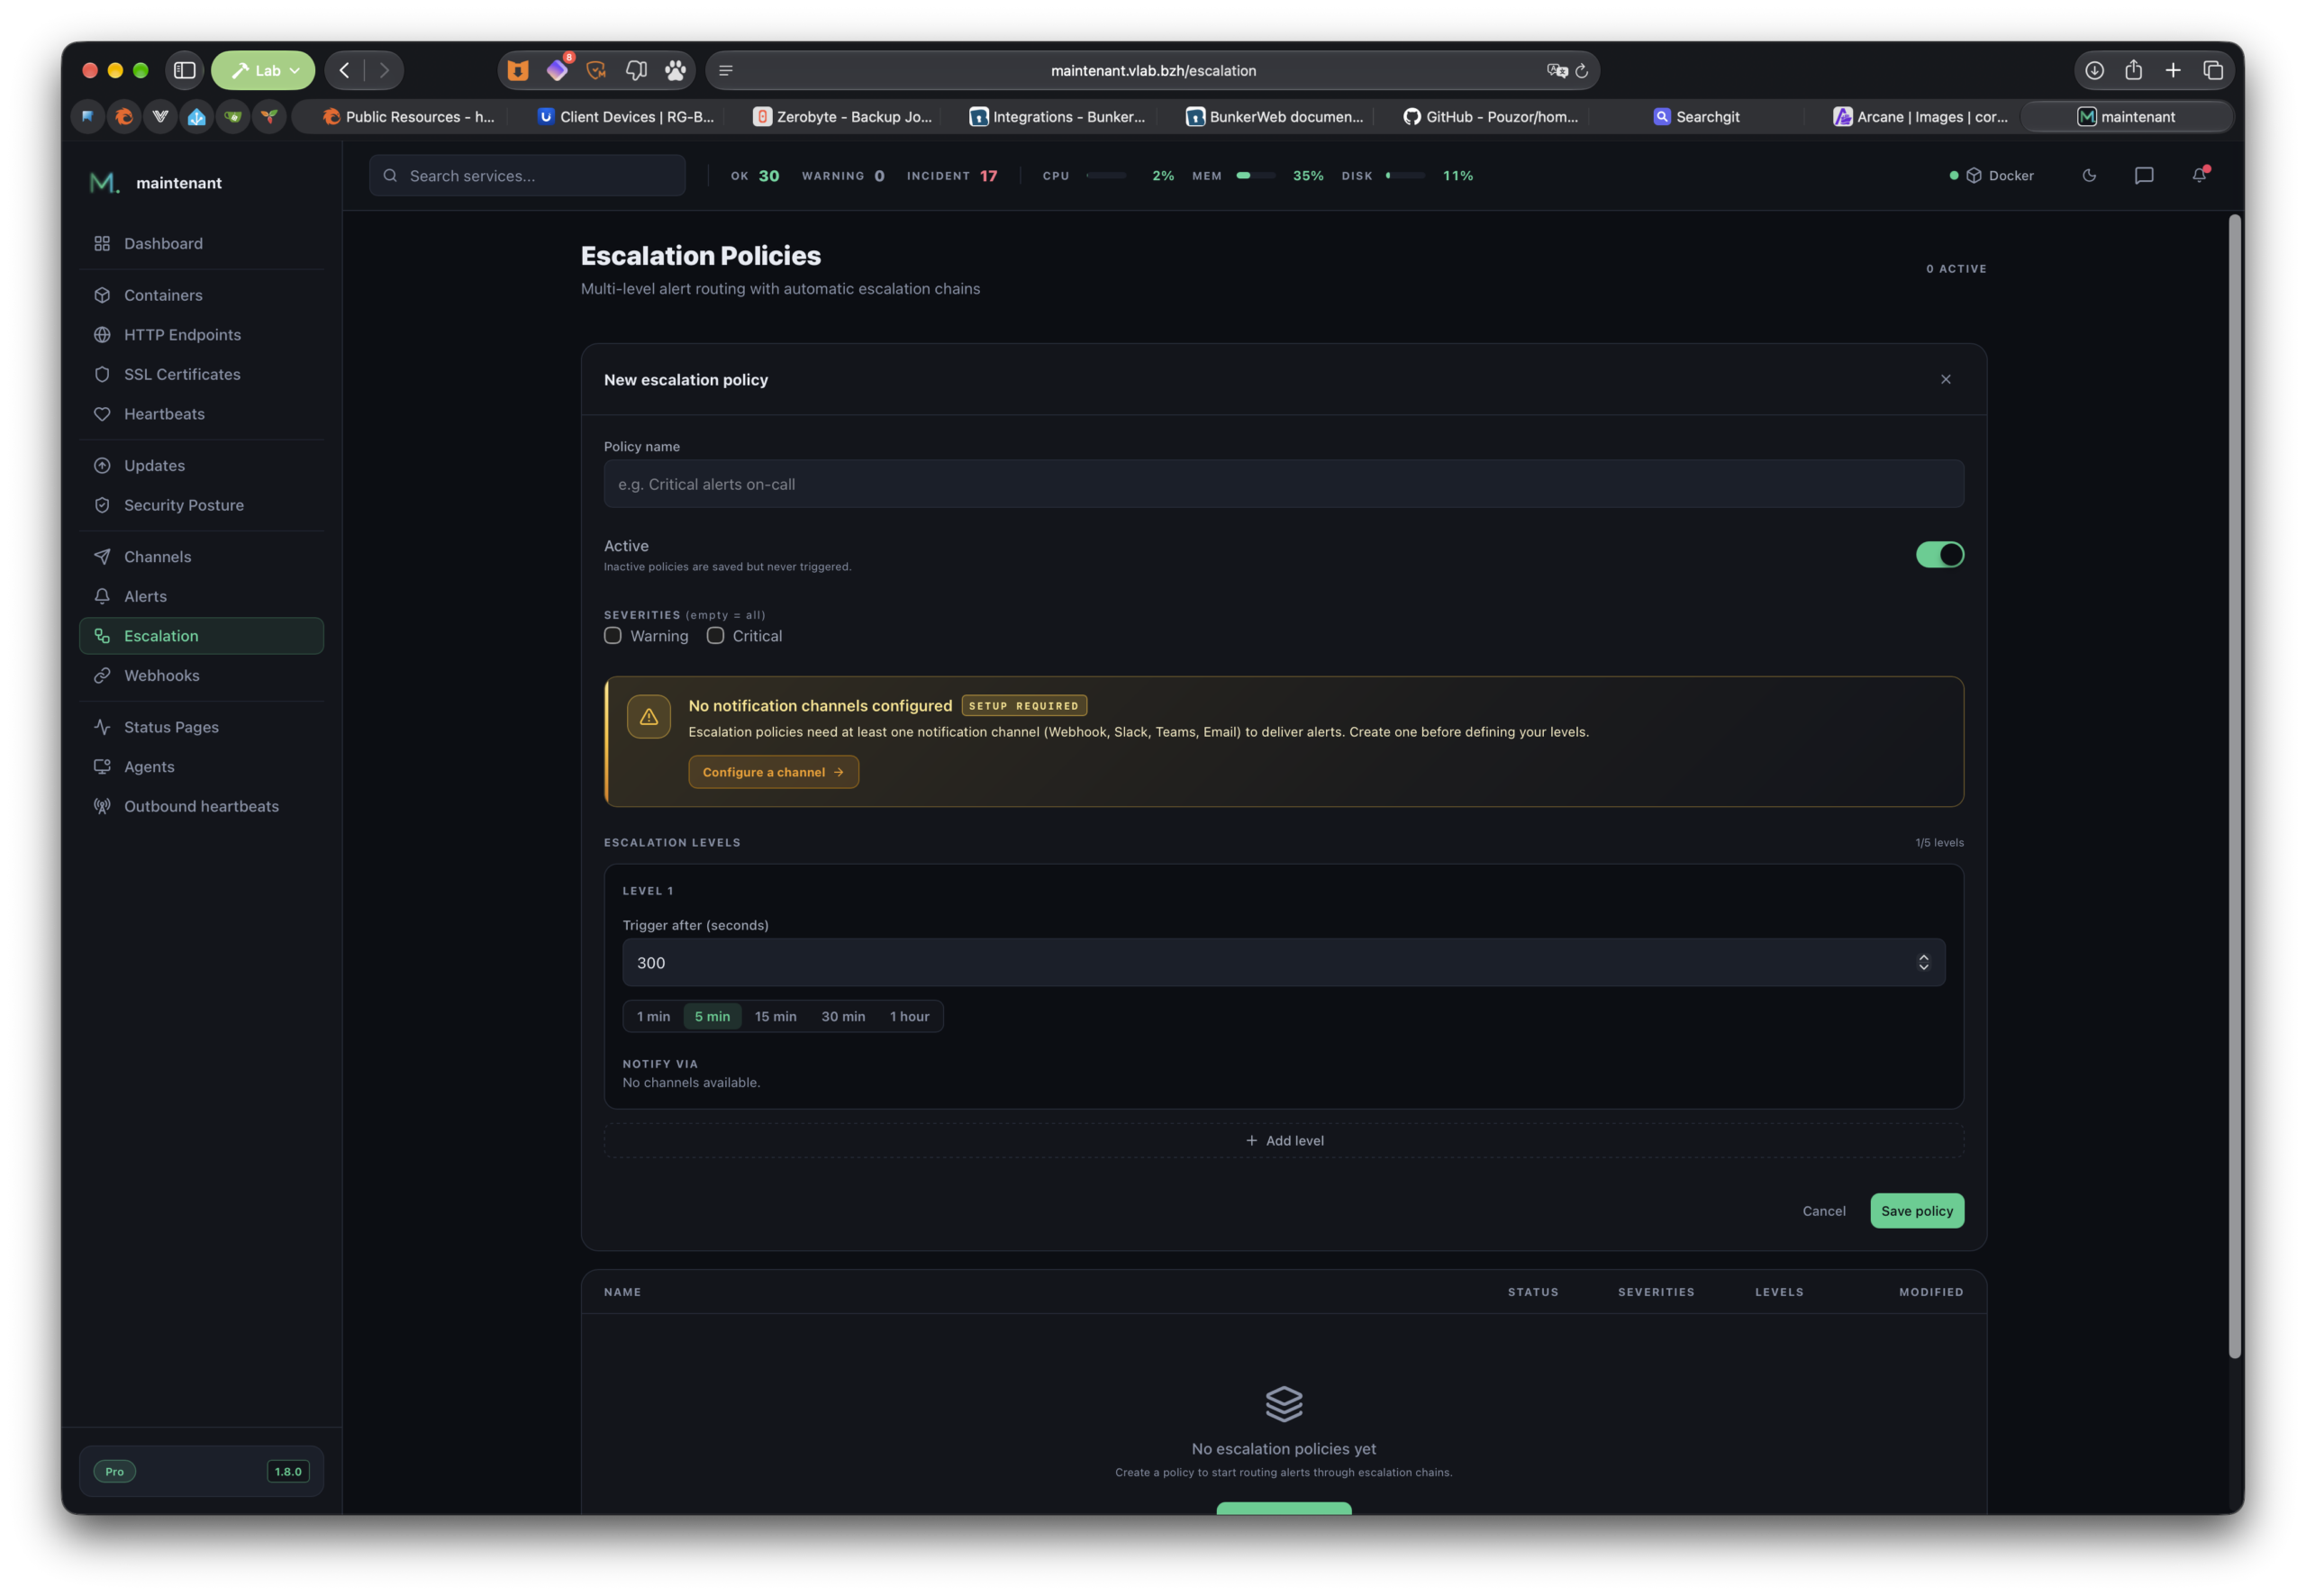Click the Agents monitor icon
The image size is (2306, 1596).
pos(102,767)
